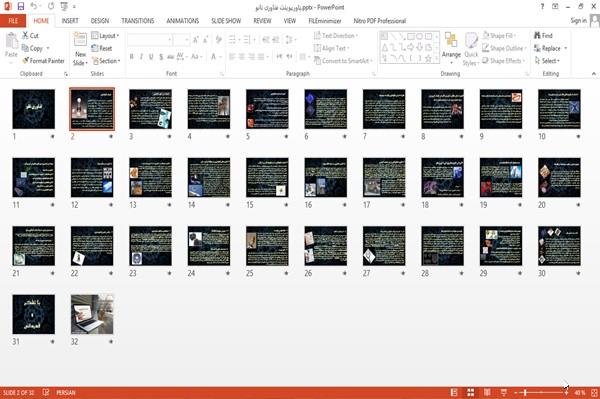The height and width of the screenshot is (399, 600).
Task: Click the Slide Sorter view icon
Action: tap(471, 392)
